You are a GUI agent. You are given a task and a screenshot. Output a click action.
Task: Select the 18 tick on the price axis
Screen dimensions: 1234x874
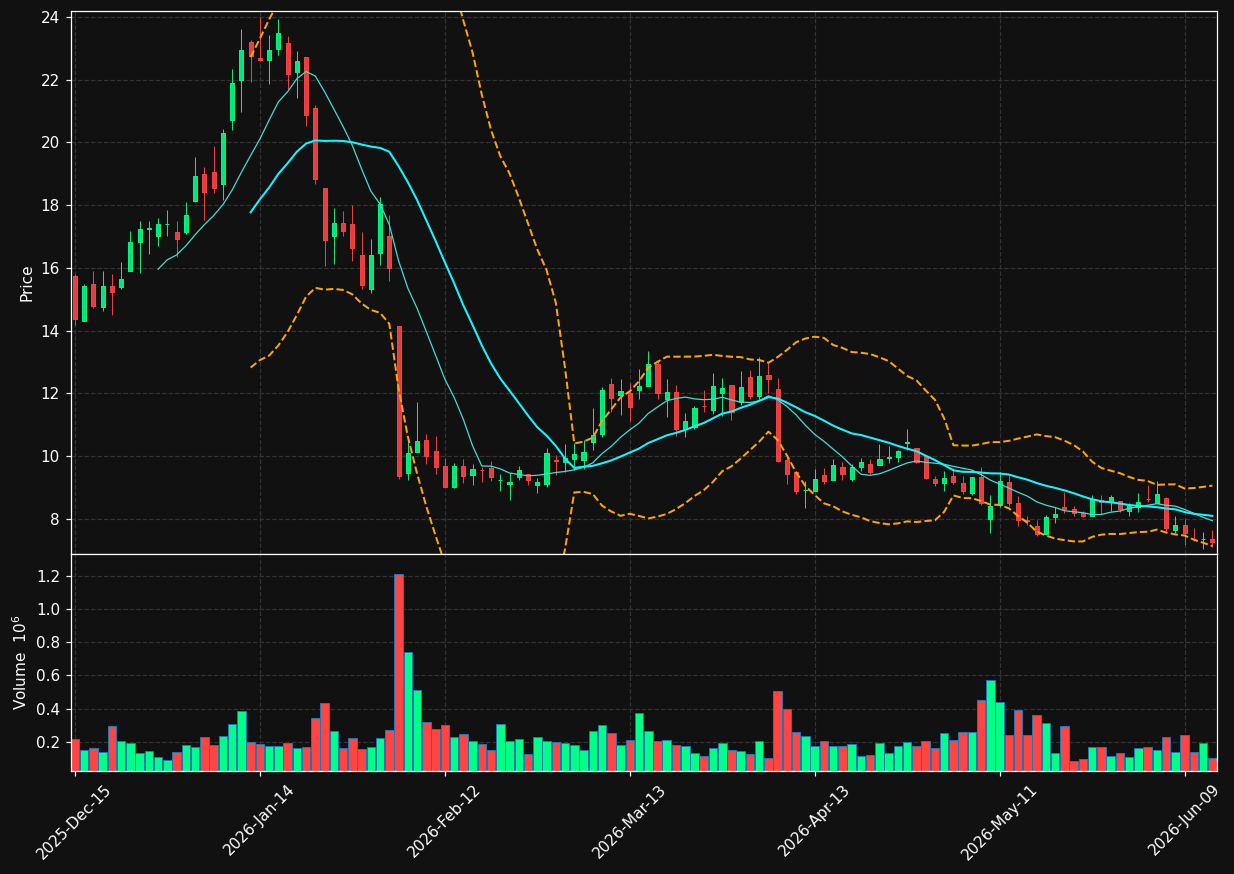pyautogui.click(x=51, y=206)
